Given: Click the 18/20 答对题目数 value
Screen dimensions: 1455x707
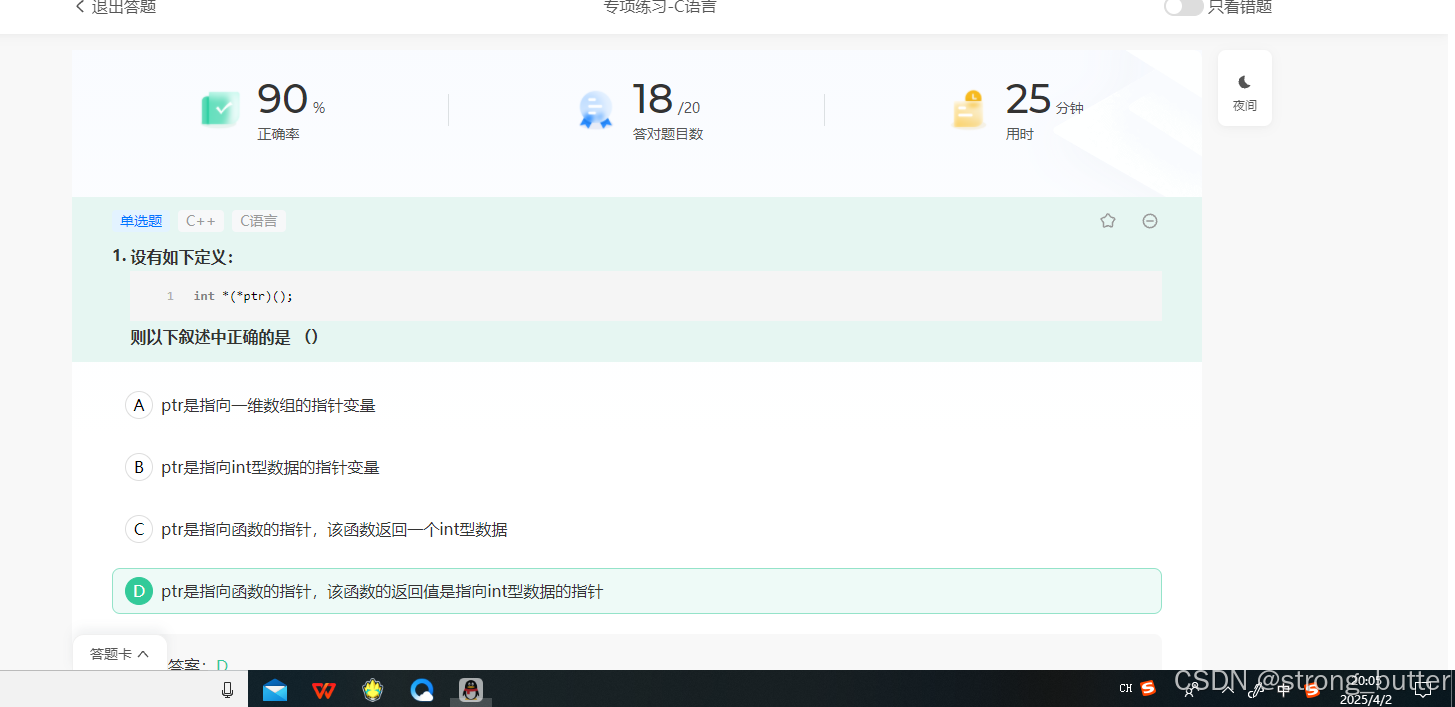Looking at the screenshot, I should 666,100.
